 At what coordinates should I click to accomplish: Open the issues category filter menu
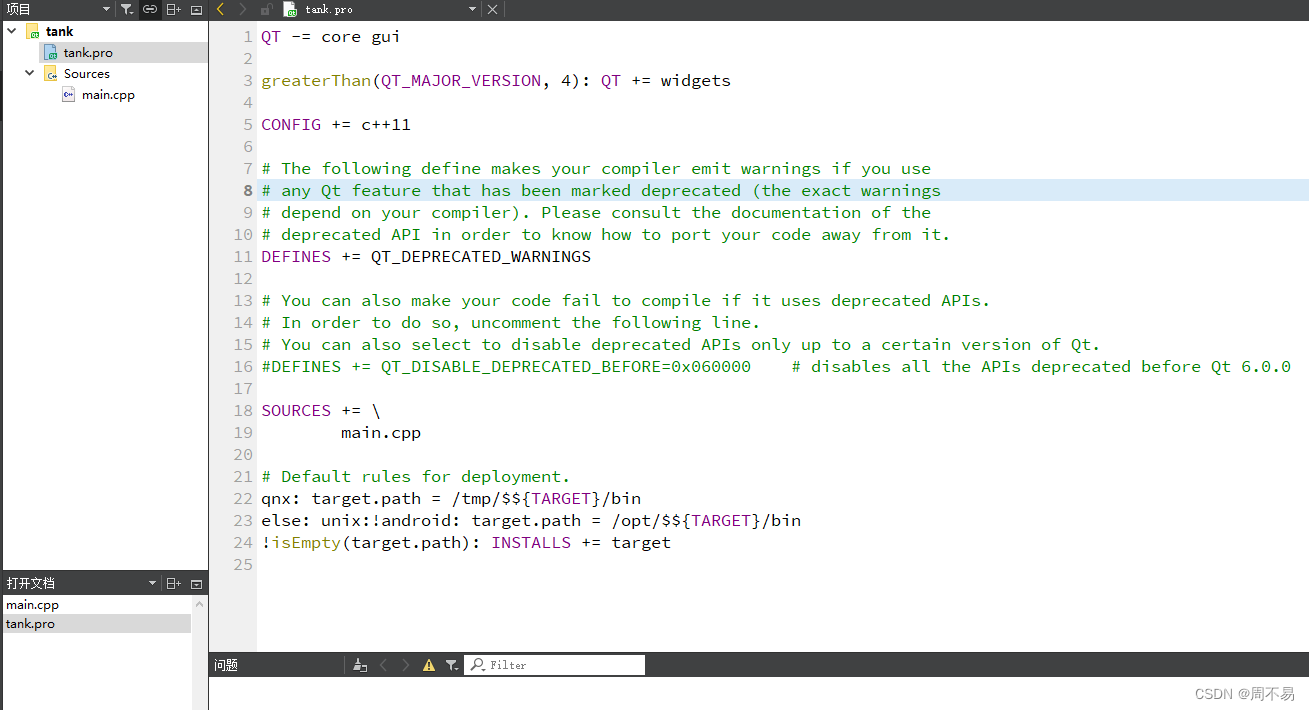(452, 665)
